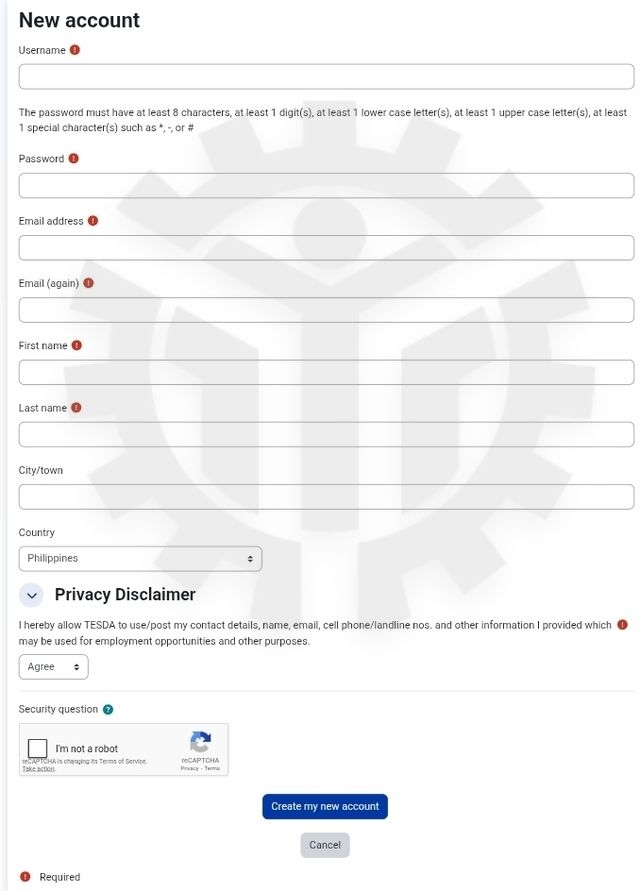The width and height of the screenshot is (640, 891).
Task: Open the Country dropdown showing Philippines
Action: pos(140,558)
